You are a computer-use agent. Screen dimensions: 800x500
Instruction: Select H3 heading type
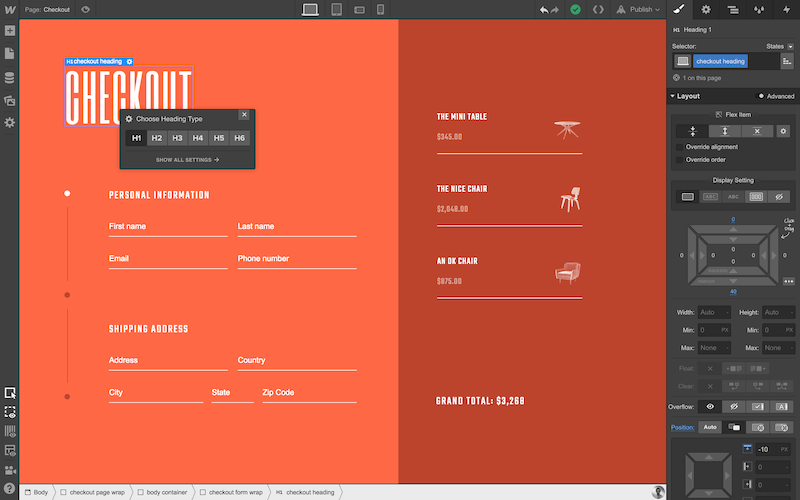[177, 138]
